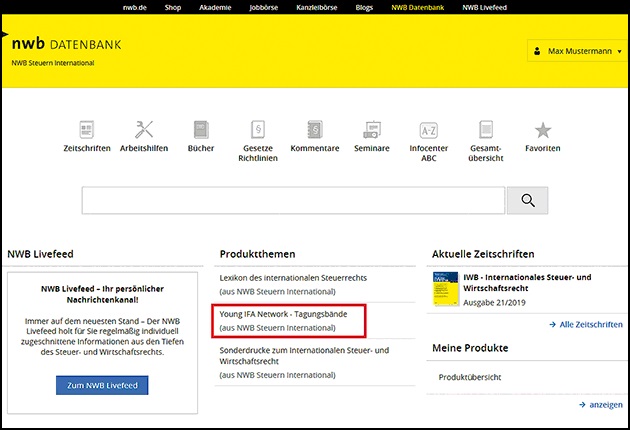Click the magnifier search button
Viewport: 630px width, 430px height.
pos(527,200)
